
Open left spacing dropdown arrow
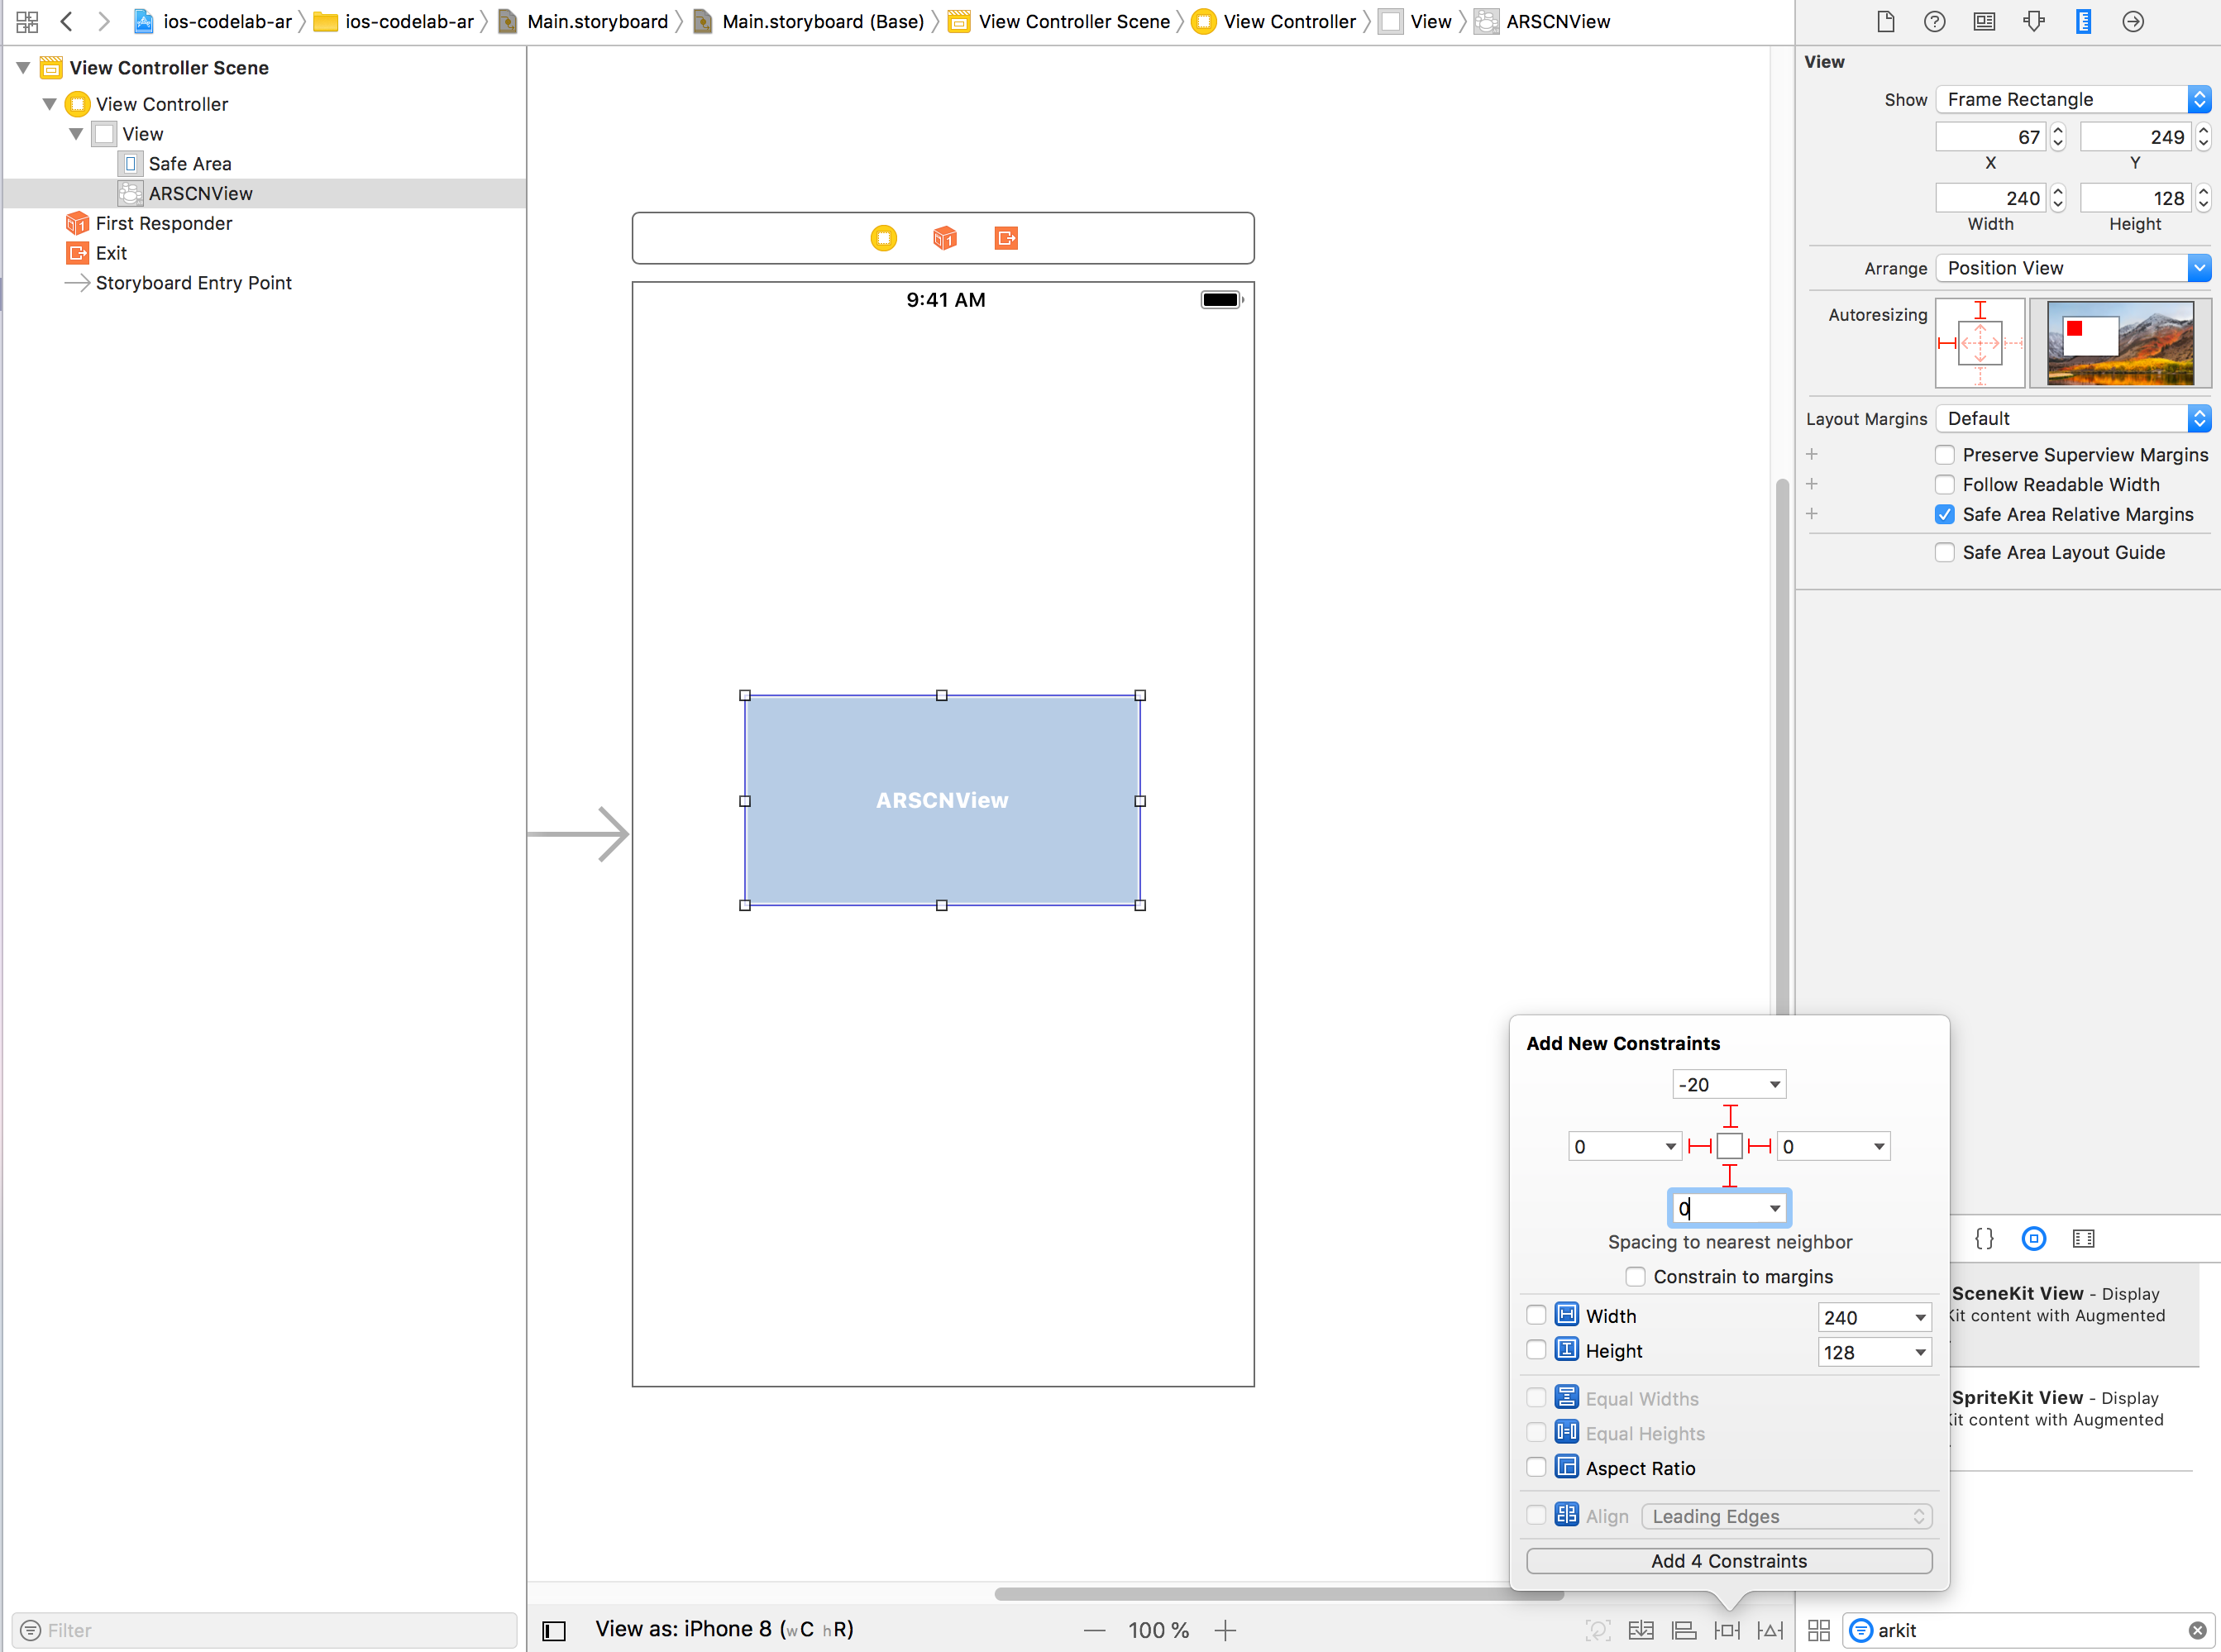pyautogui.click(x=1670, y=1147)
